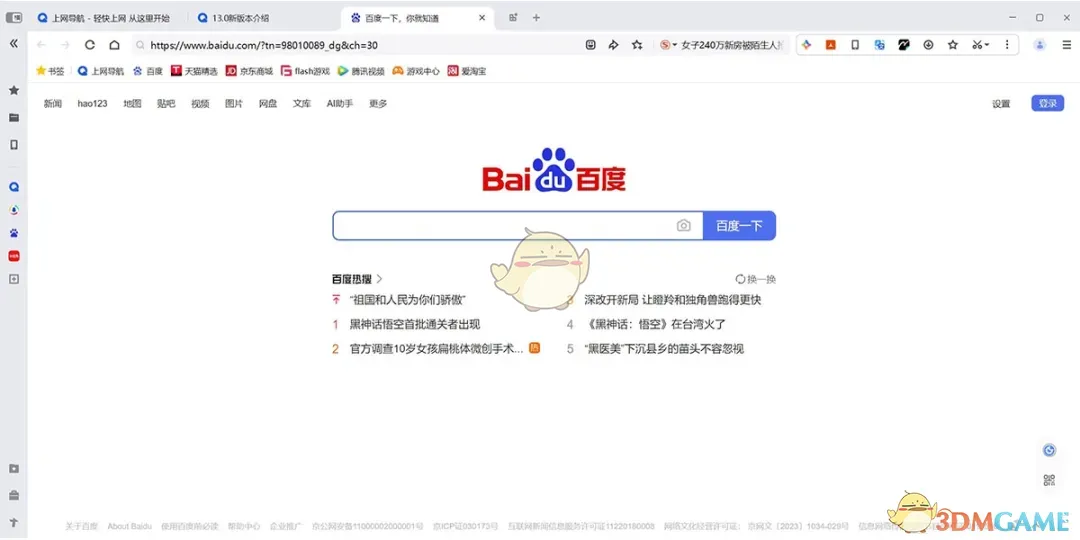Open 百度 bookmark in bookmarks bar
This screenshot has height=540, width=1080.
click(148, 70)
